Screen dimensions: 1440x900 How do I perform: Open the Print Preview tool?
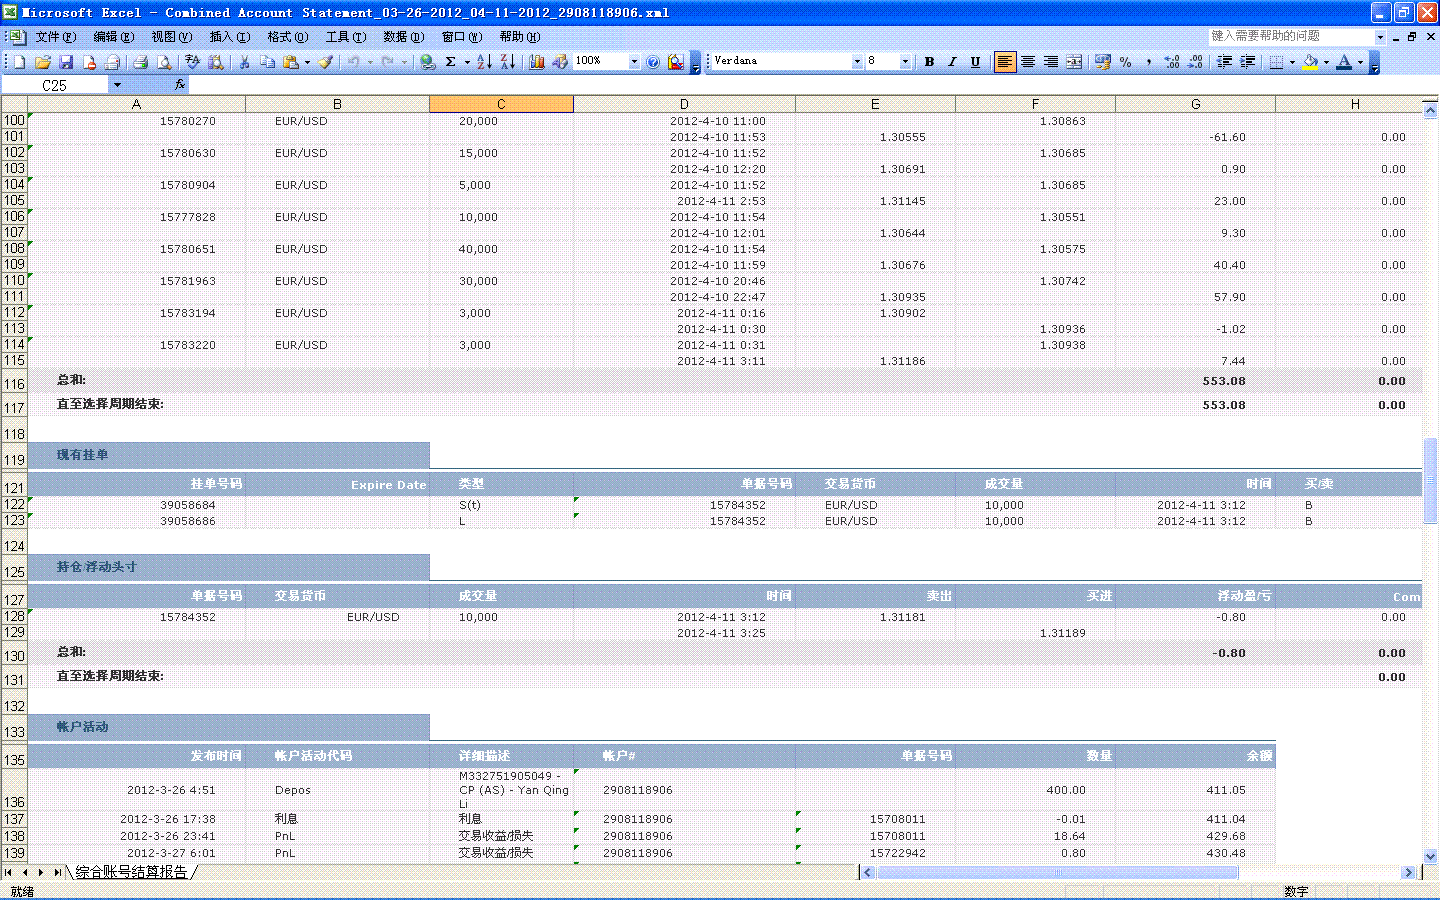(x=164, y=62)
